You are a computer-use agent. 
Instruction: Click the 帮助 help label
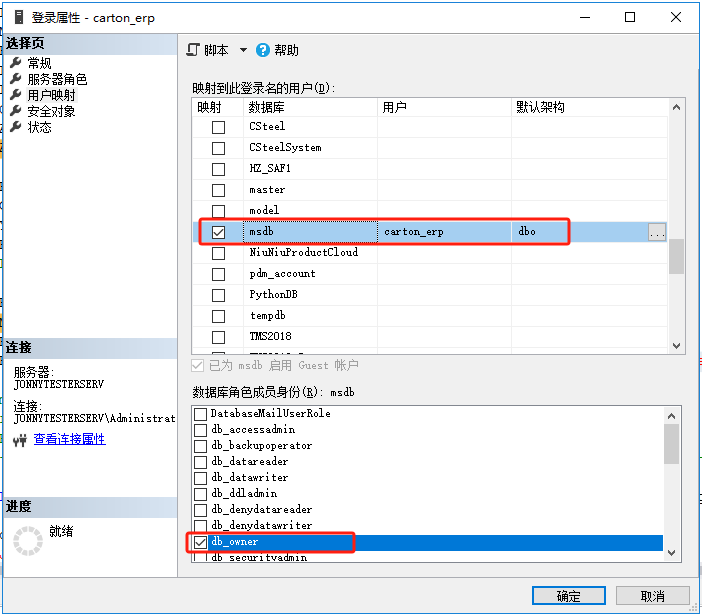pos(286,50)
